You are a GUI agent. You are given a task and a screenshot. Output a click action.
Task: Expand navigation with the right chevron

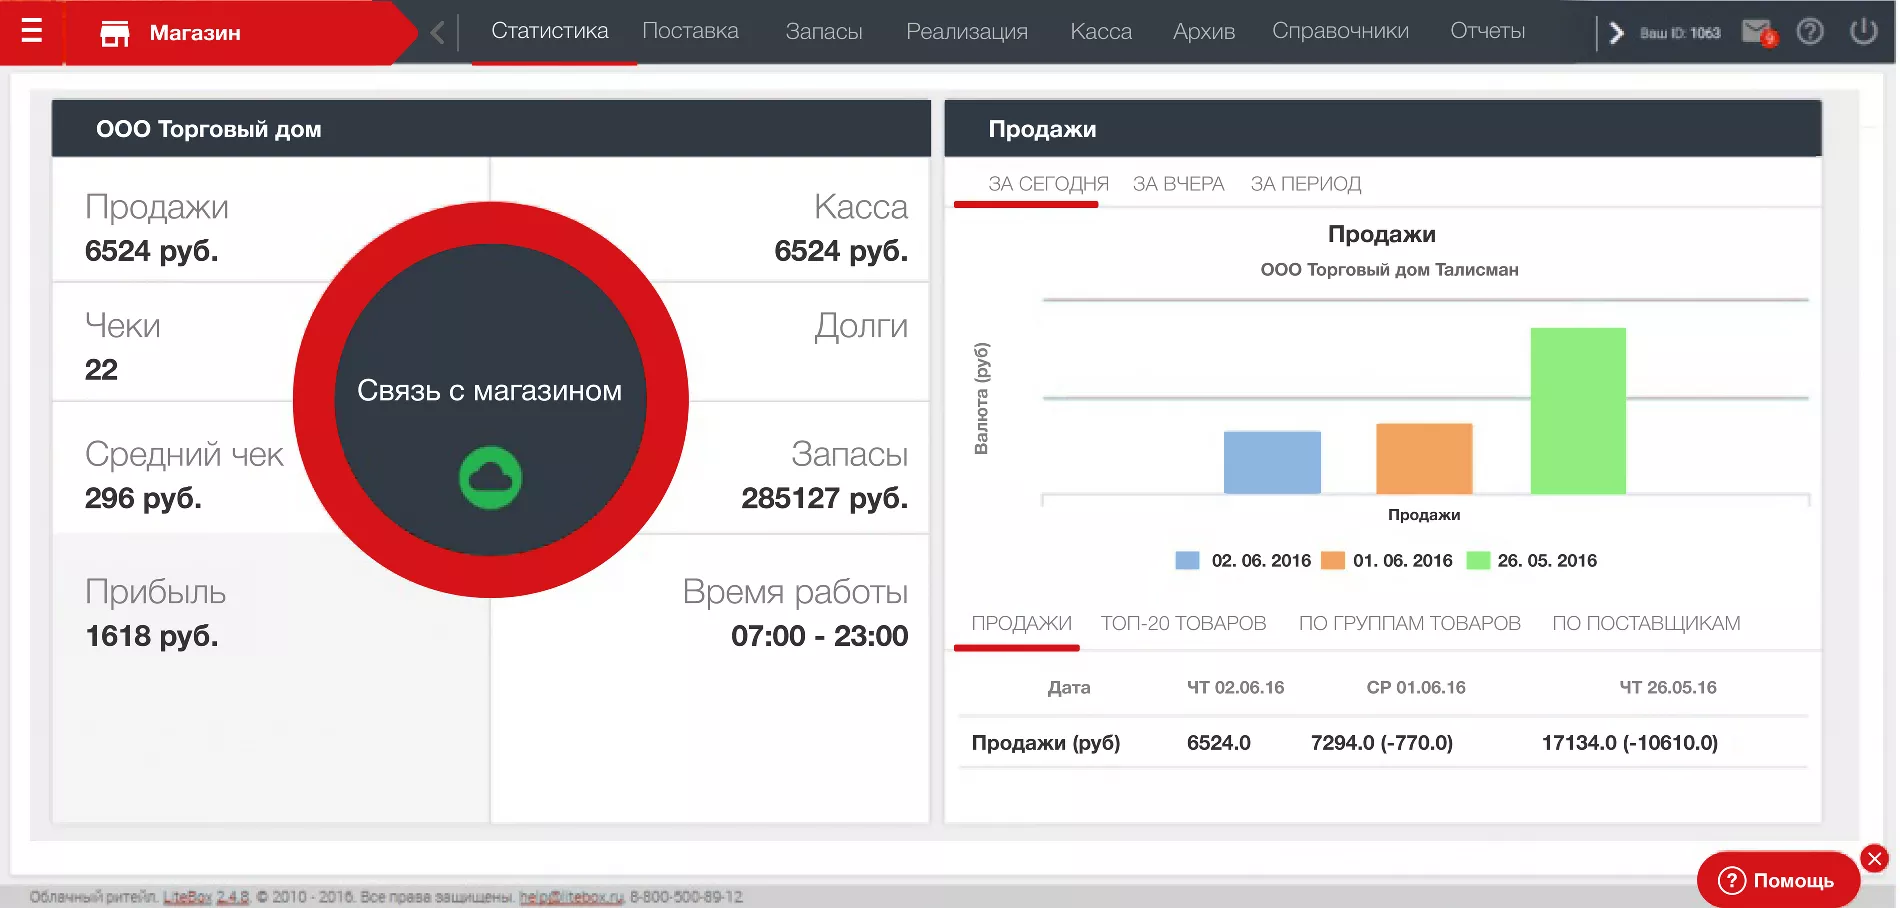coord(1616,33)
